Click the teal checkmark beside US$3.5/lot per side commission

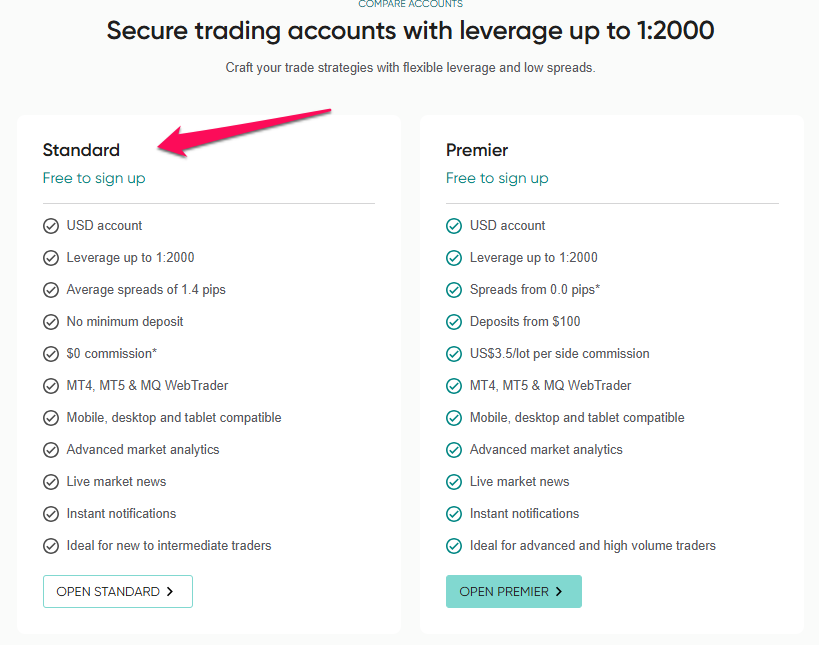point(454,354)
